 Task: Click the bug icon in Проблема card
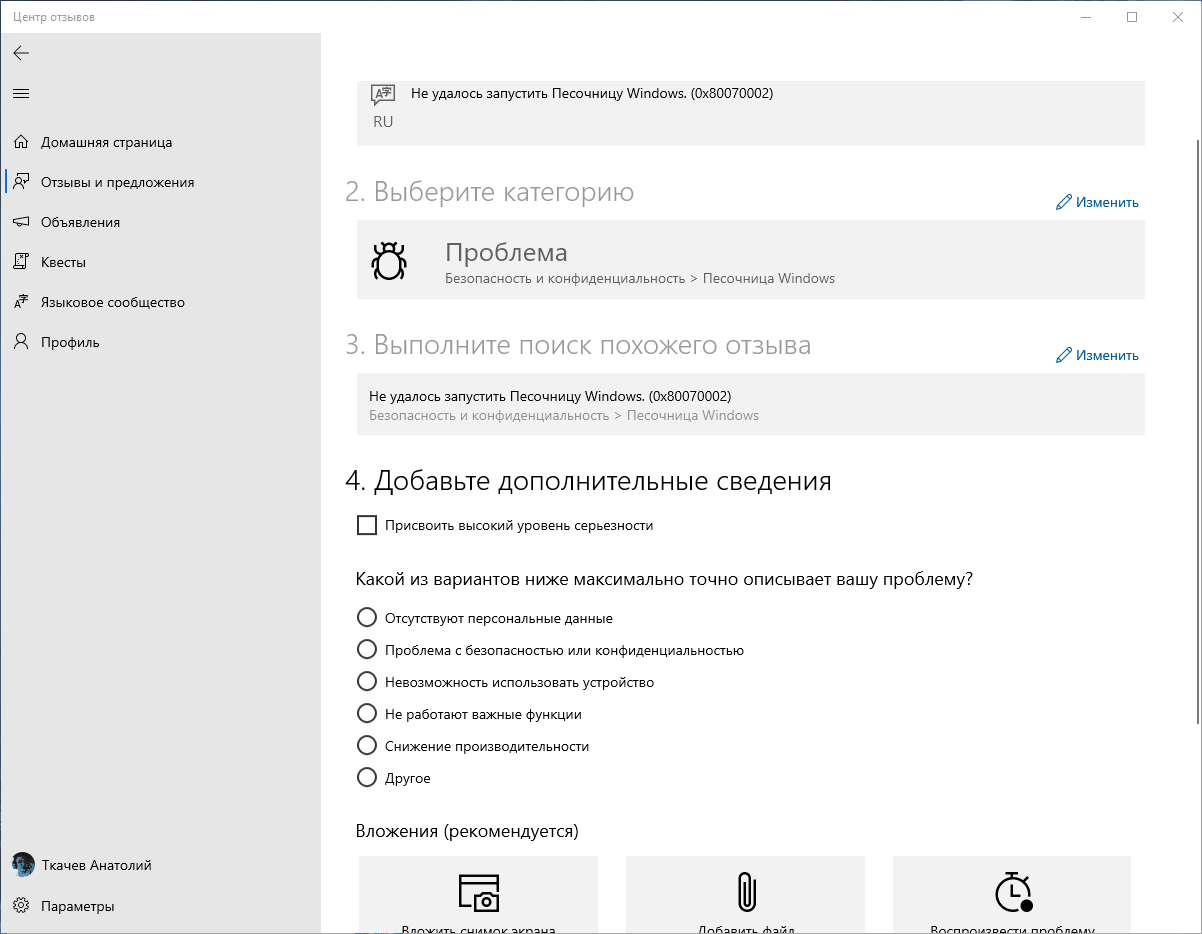(388, 260)
